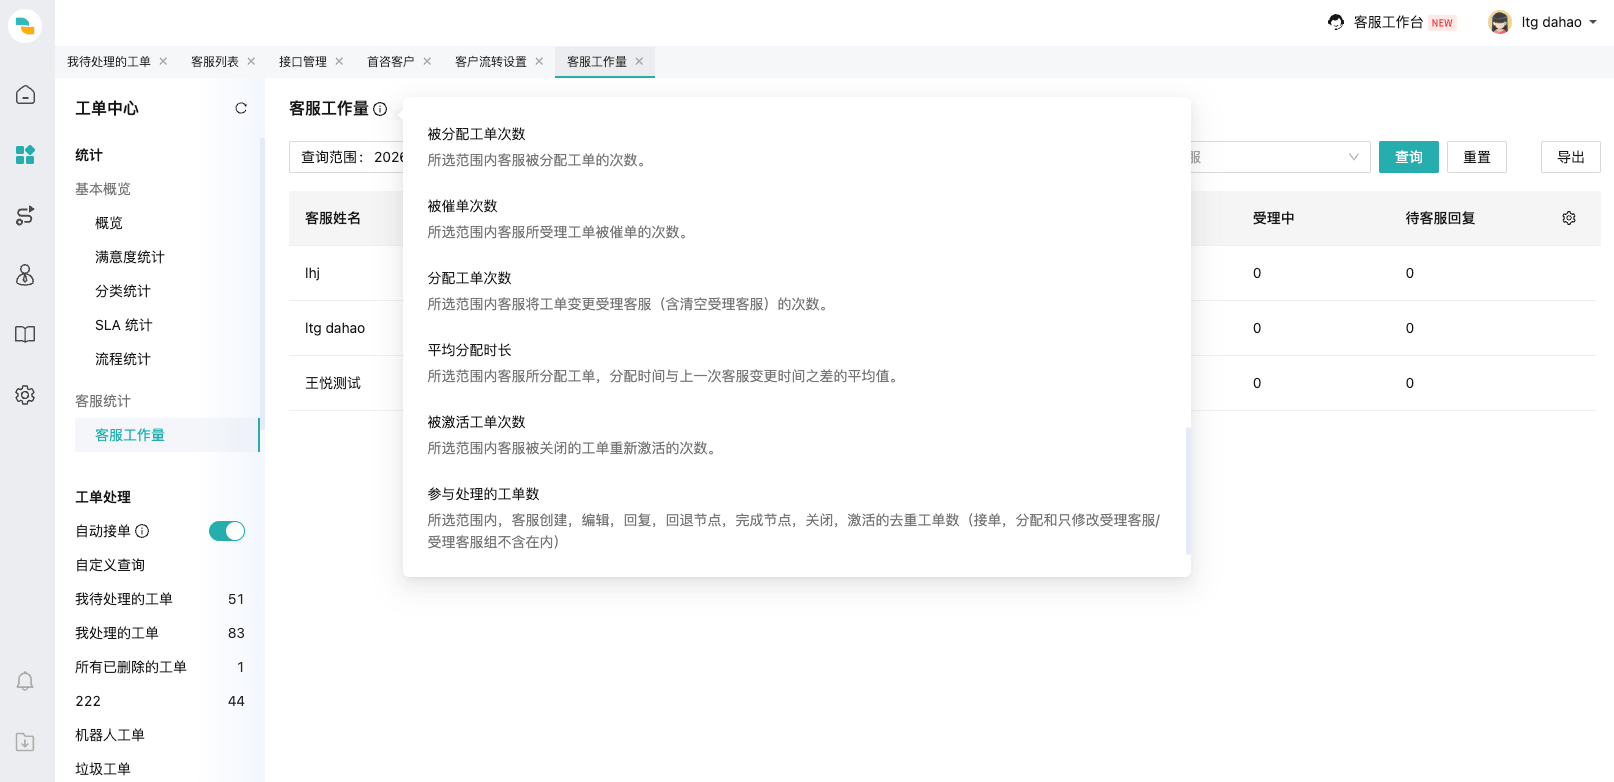Viewport: 1614px width, 782px height.
Task: Click the 客服工作台 headset icon
Action: (1336, 22)
